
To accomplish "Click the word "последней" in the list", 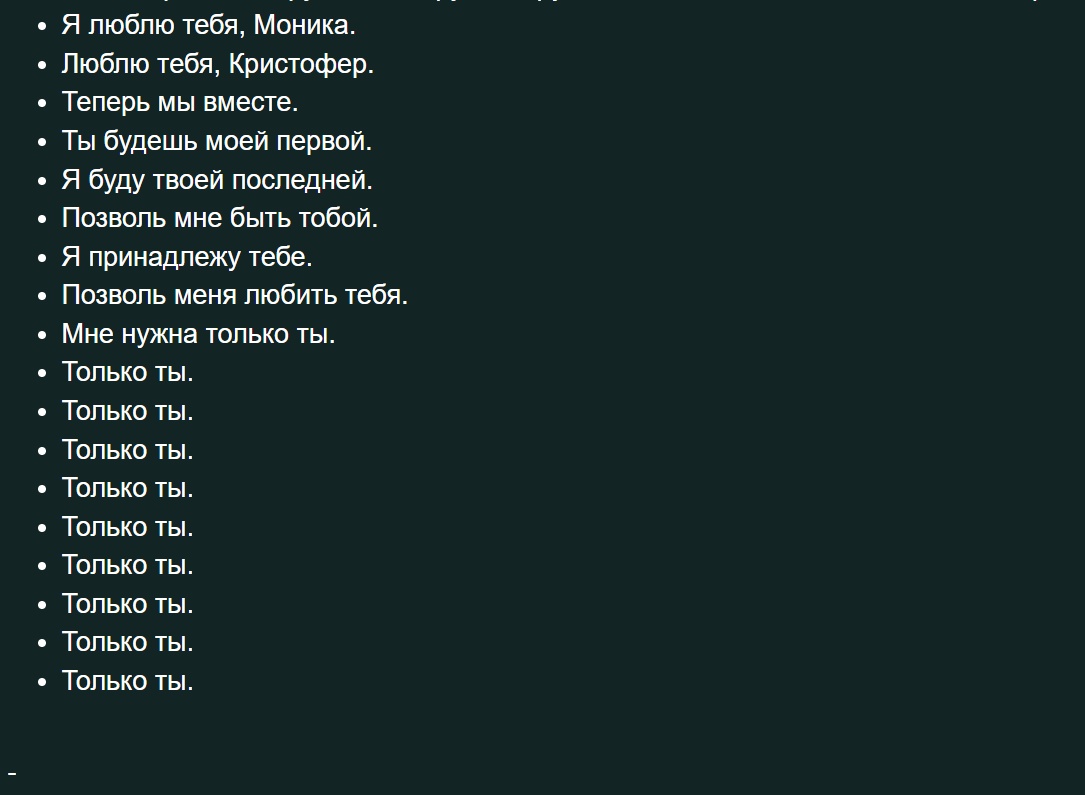I will pyautogui.click(x=298, y=180).
